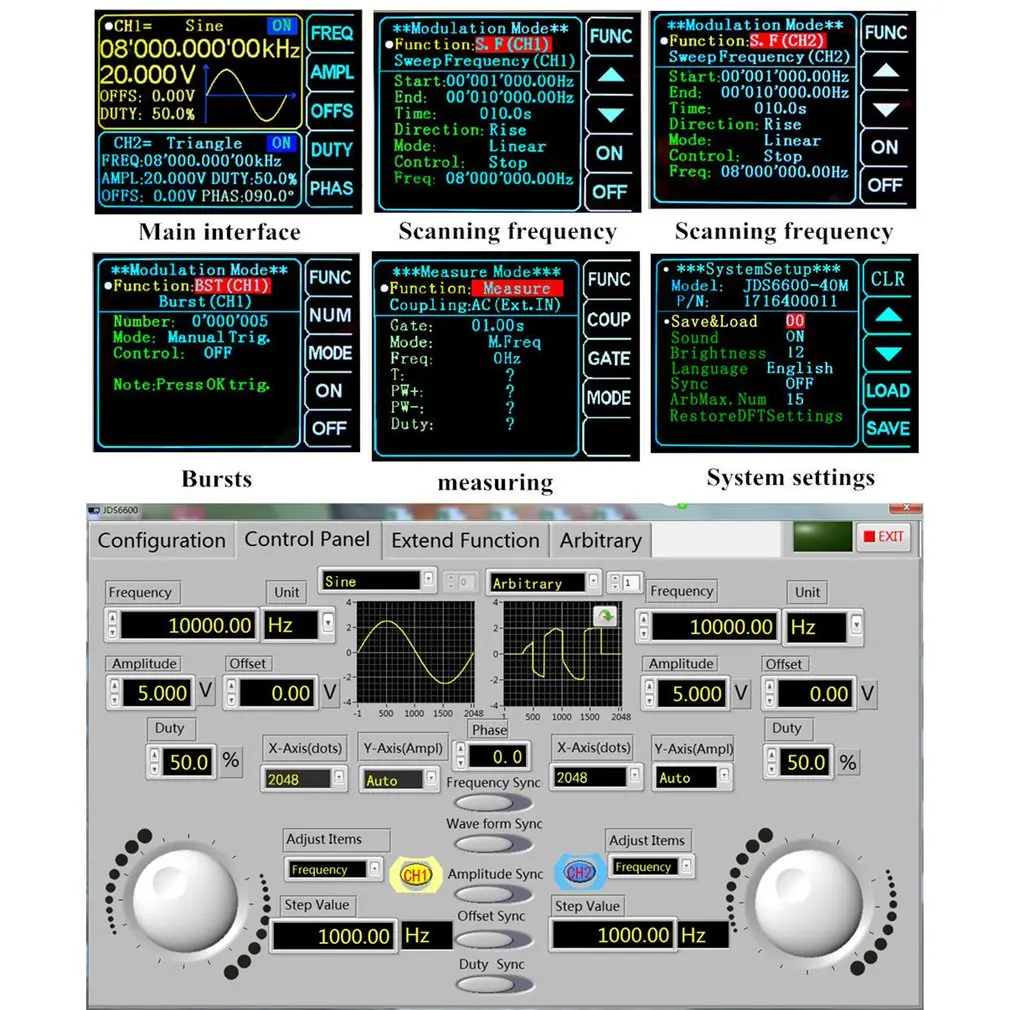Click the Phase 0.0 value field
The width and height of the screenshot is (1010, 1010).
497,756
